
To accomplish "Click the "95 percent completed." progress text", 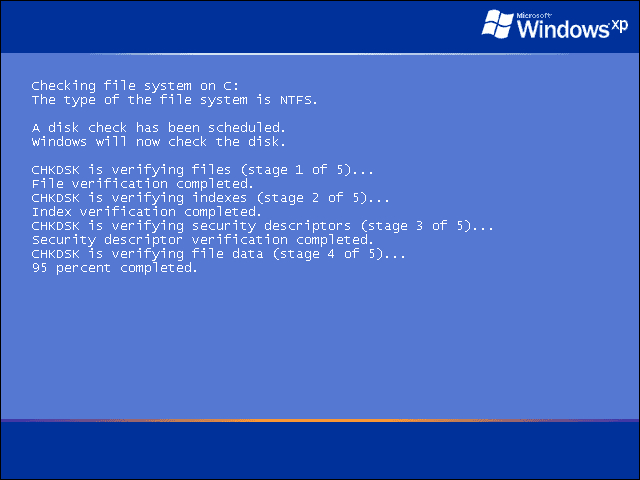I will (x=115, y=268).
